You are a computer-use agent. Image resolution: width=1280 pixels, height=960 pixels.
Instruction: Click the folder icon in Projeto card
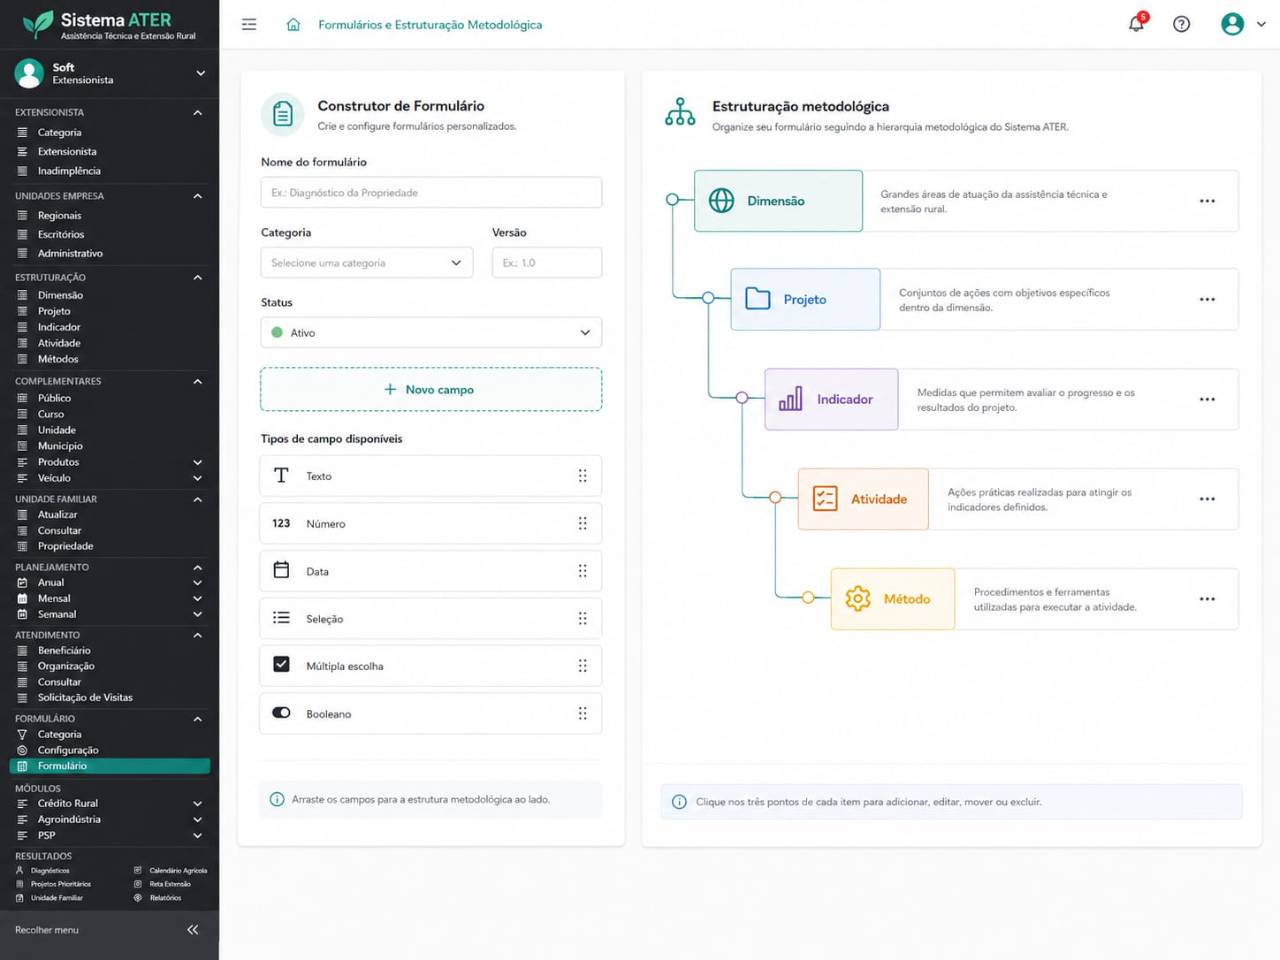pos(758,298)
